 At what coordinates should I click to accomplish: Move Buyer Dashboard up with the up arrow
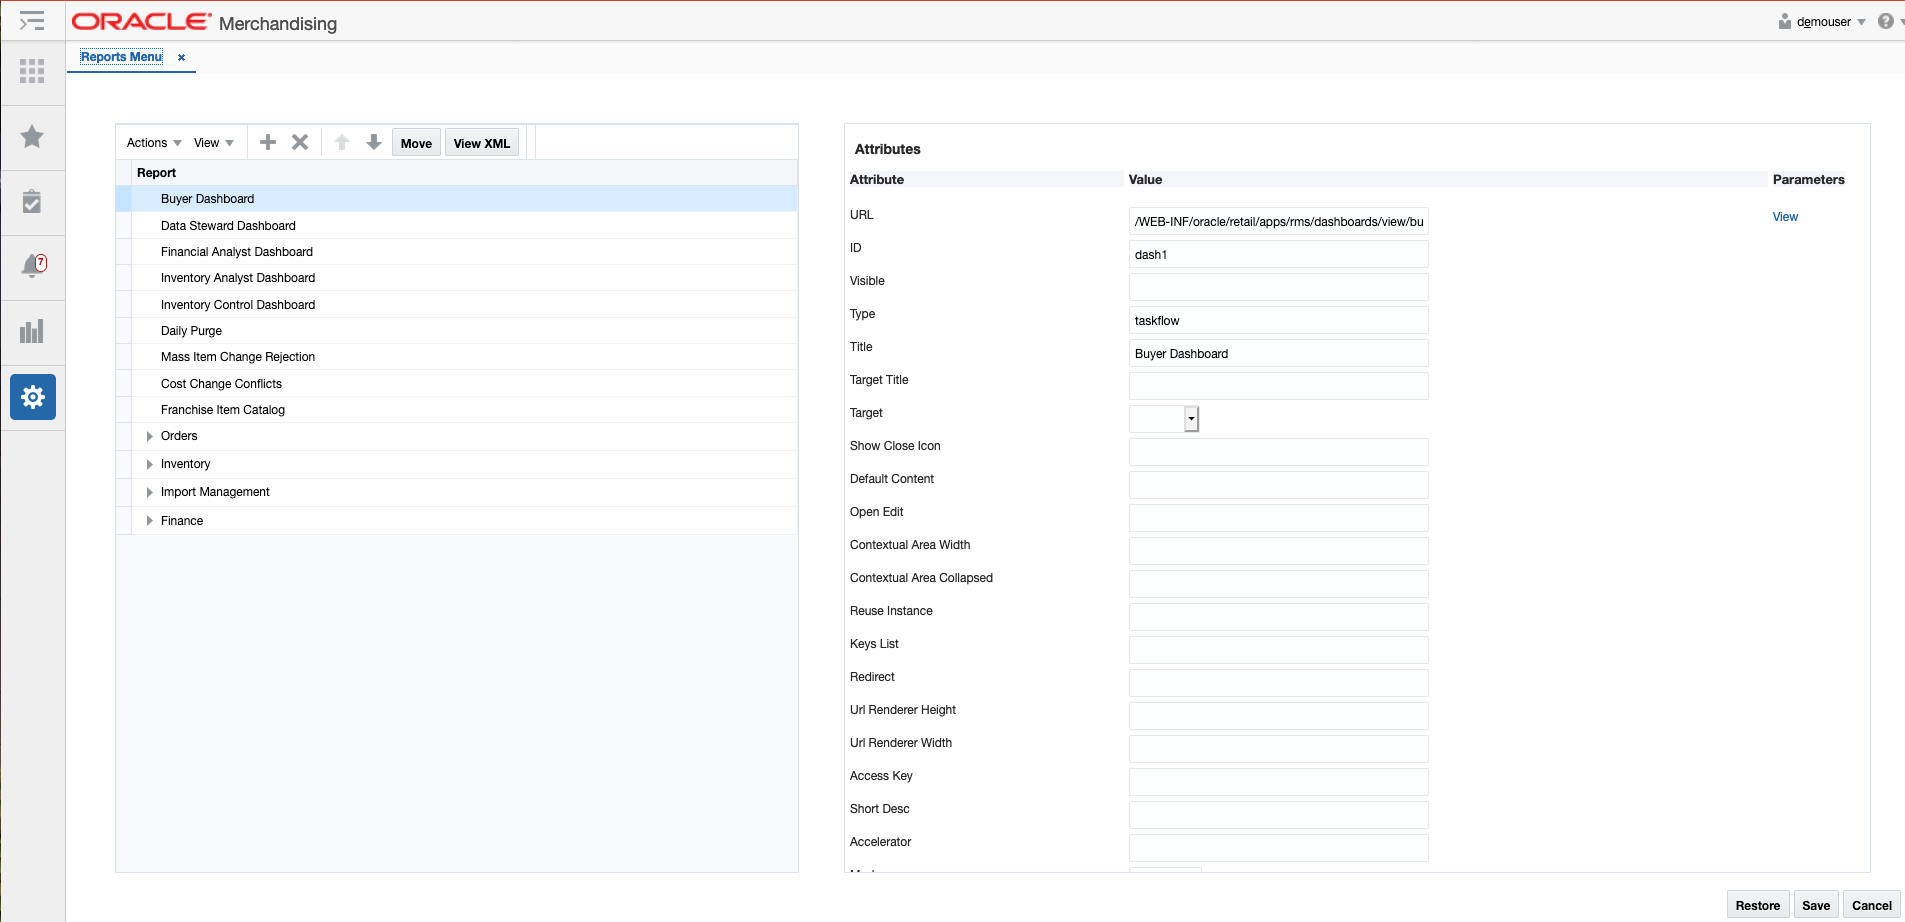point(341,142)
